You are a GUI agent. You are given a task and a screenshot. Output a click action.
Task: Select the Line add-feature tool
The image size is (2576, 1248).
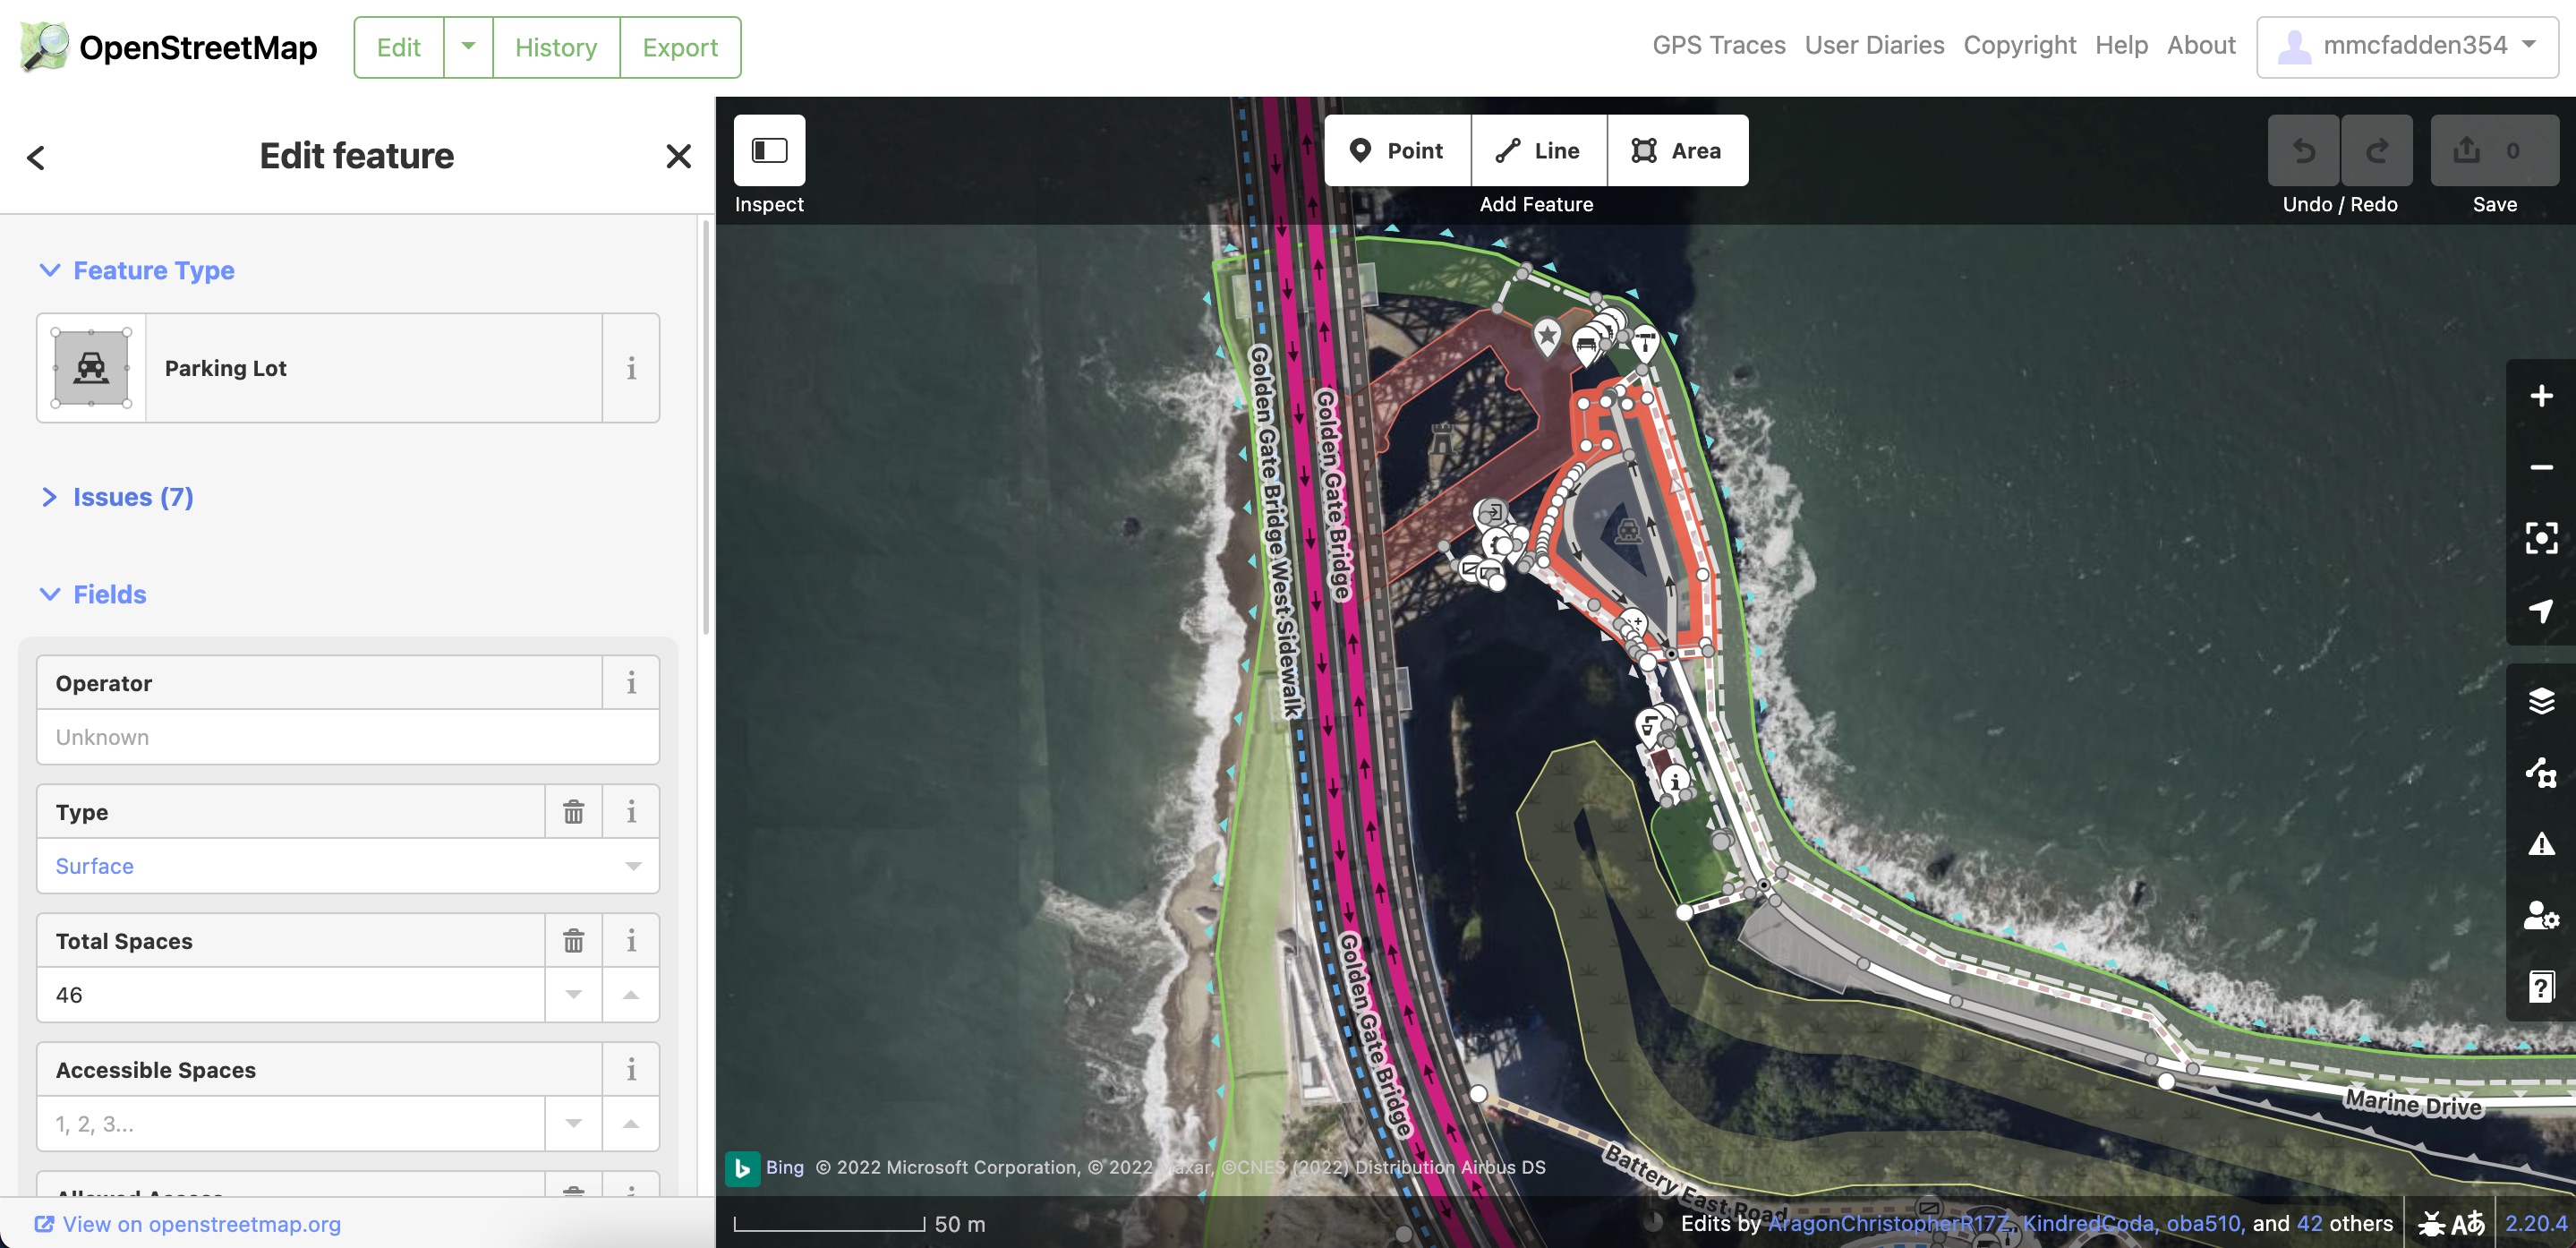(1539, 150)
